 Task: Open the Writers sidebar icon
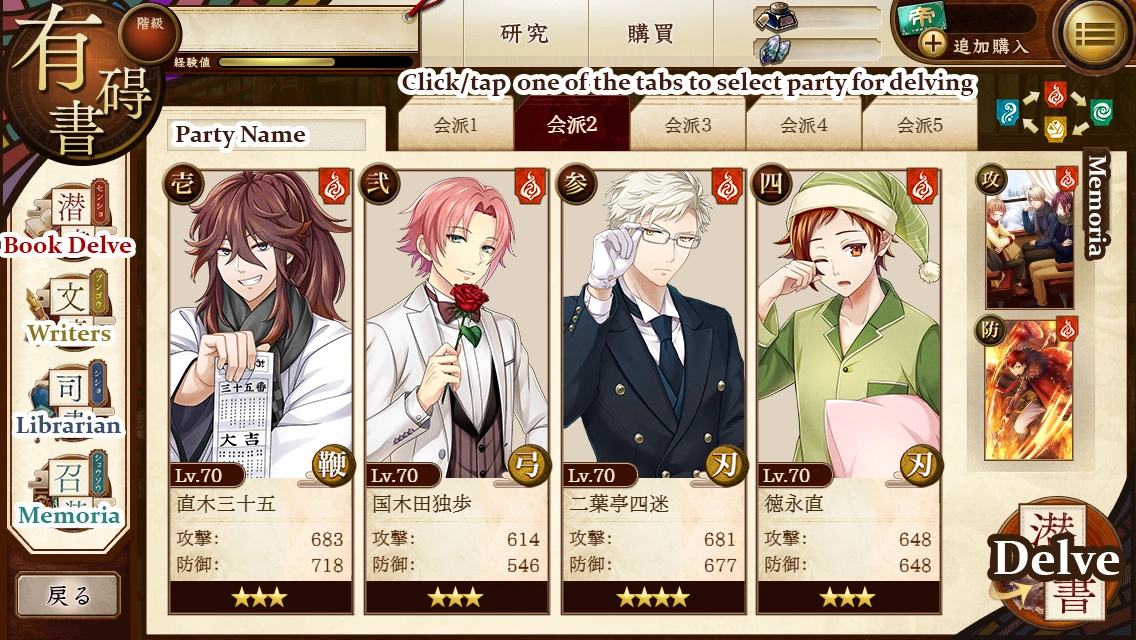click(x=70, y=308)
